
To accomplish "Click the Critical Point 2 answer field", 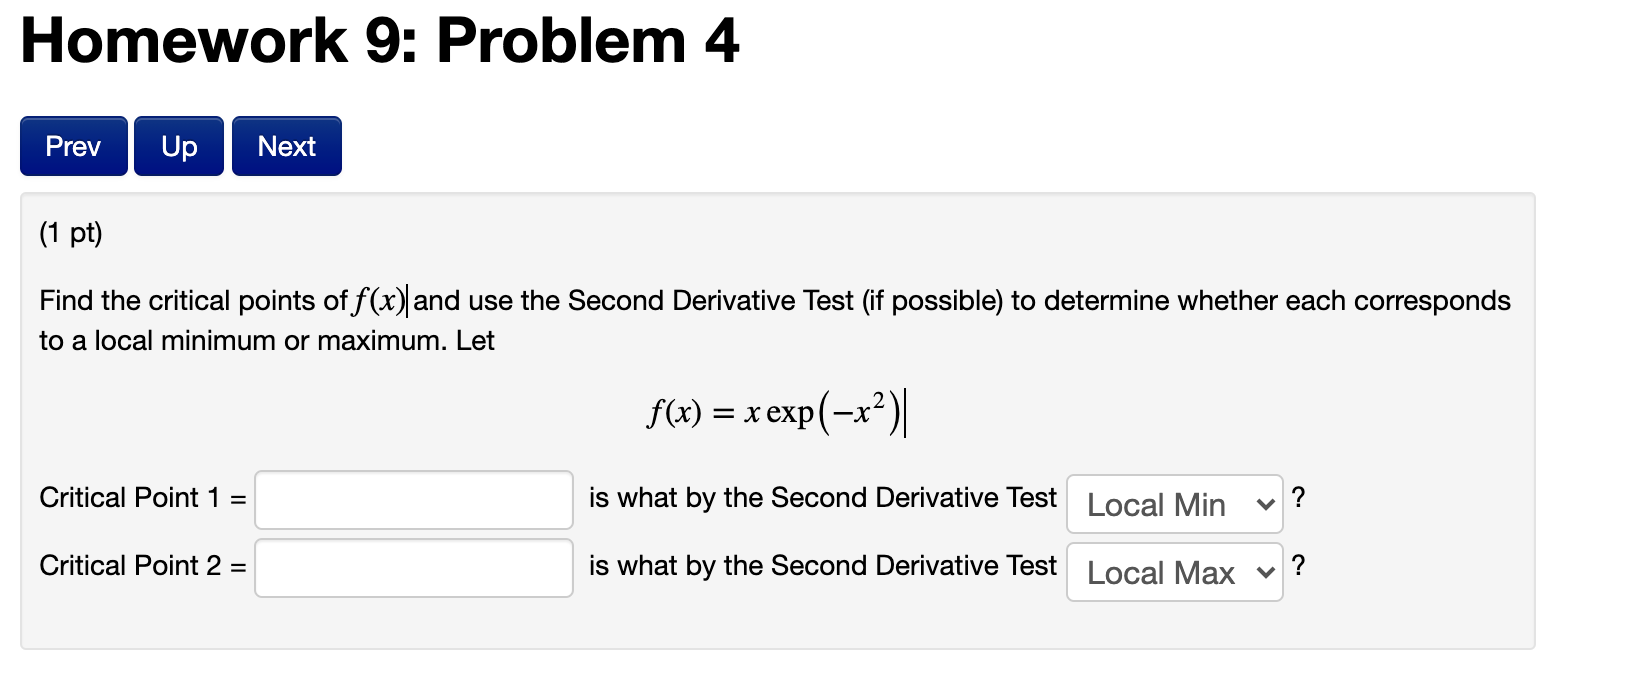I will 412,568.
